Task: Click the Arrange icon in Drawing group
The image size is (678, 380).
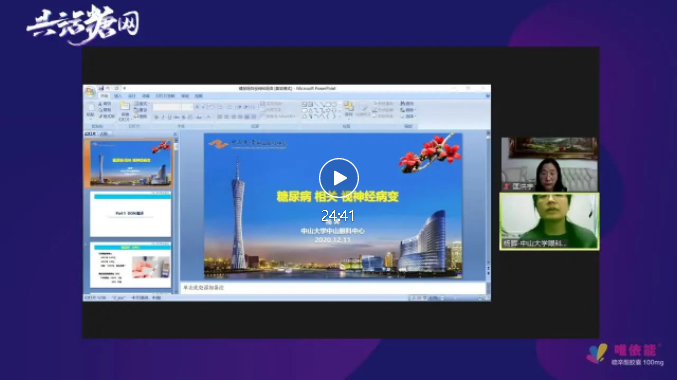Action: coord(349,110)
